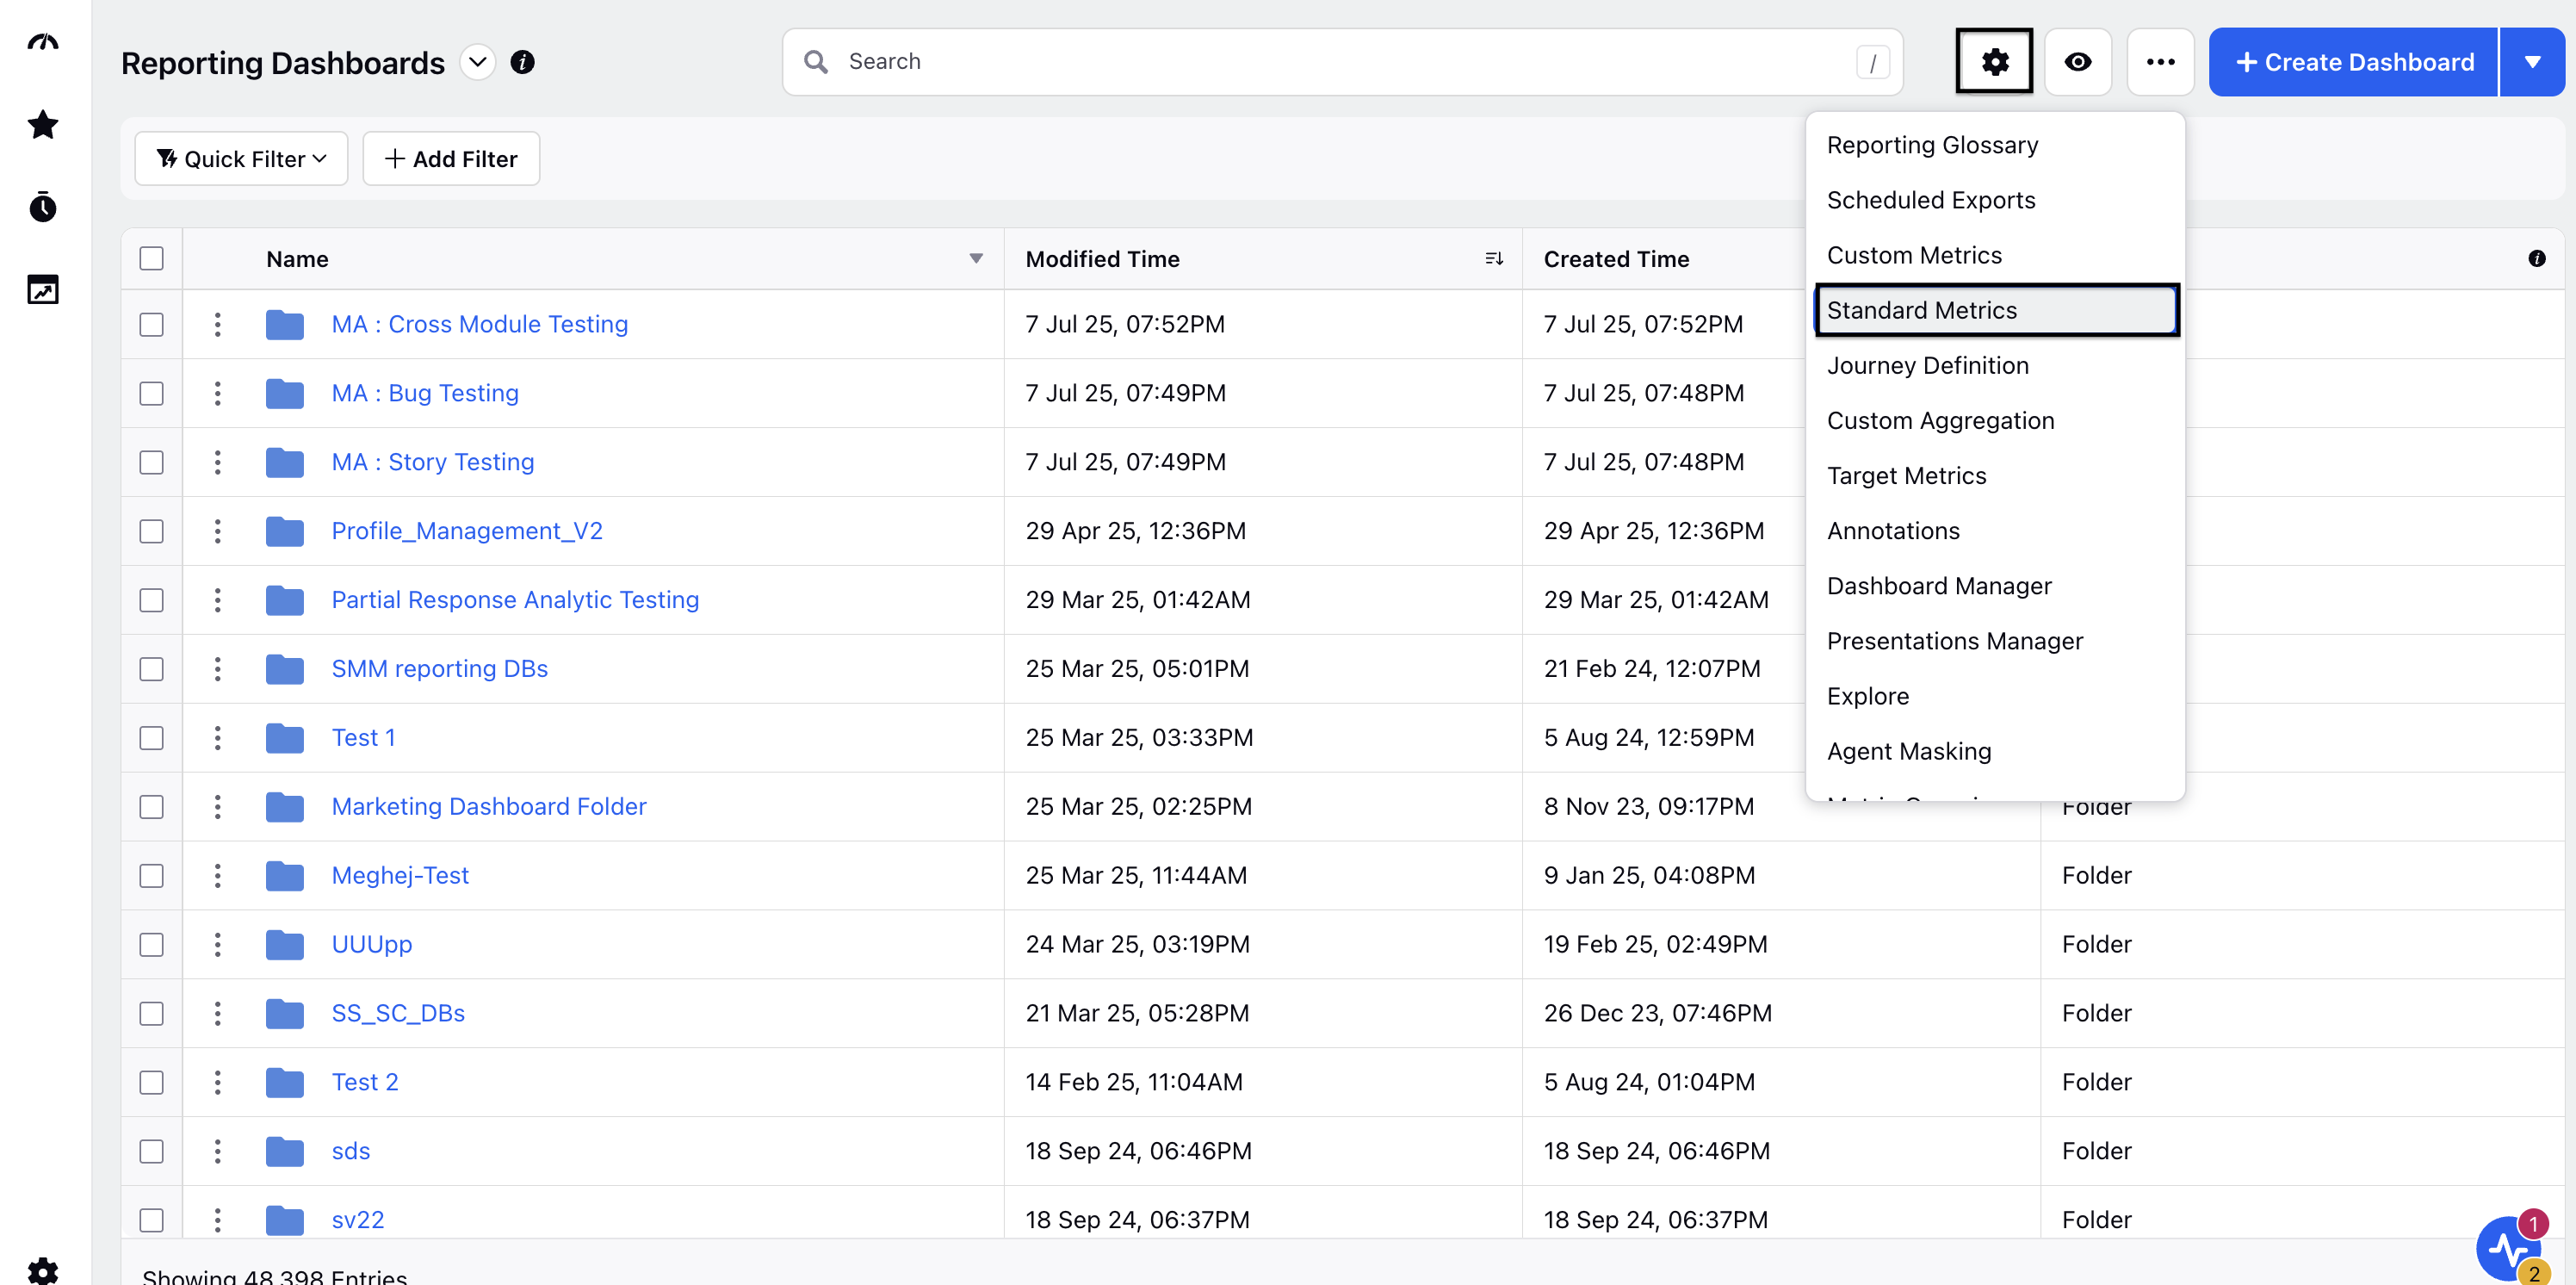
Task: Toggle the select-all checkbox in table header
Action: pyautogui.click(x=151, y=259)
